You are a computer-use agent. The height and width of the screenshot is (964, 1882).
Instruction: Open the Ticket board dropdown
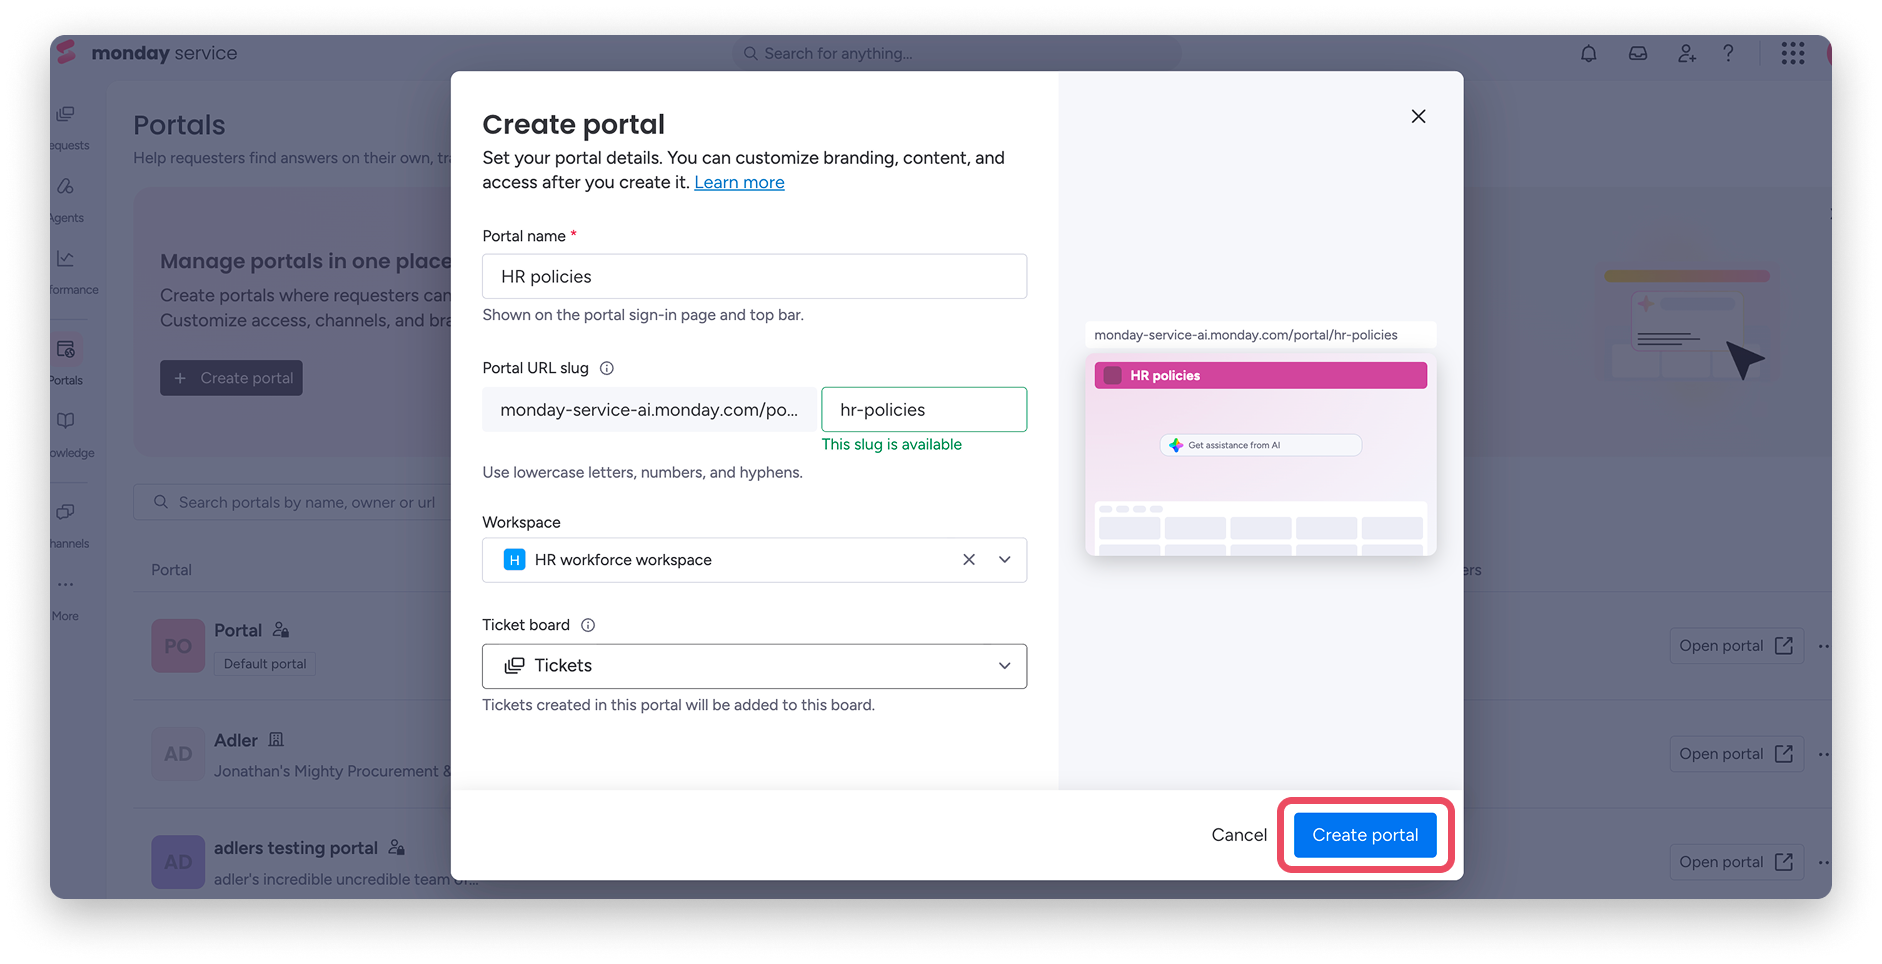pyautogui.click(x=754, y=666)
